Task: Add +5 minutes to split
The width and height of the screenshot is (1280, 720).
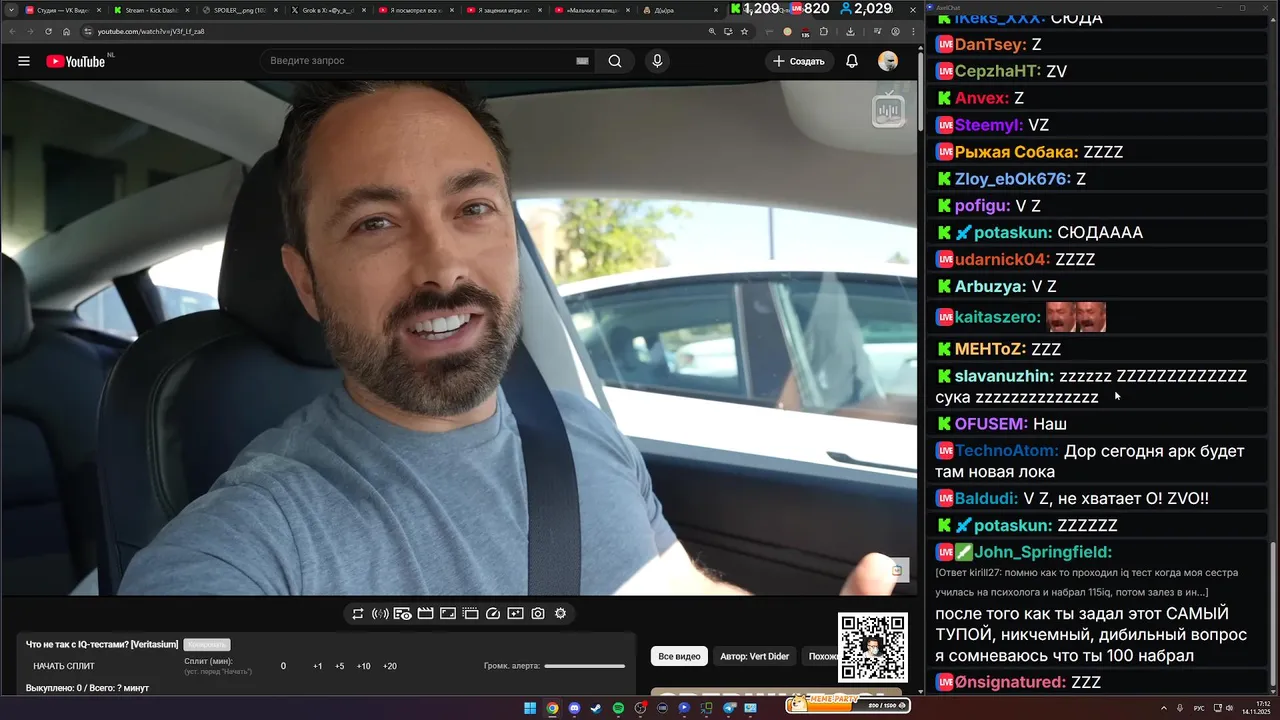Action: tap(340, 666)
